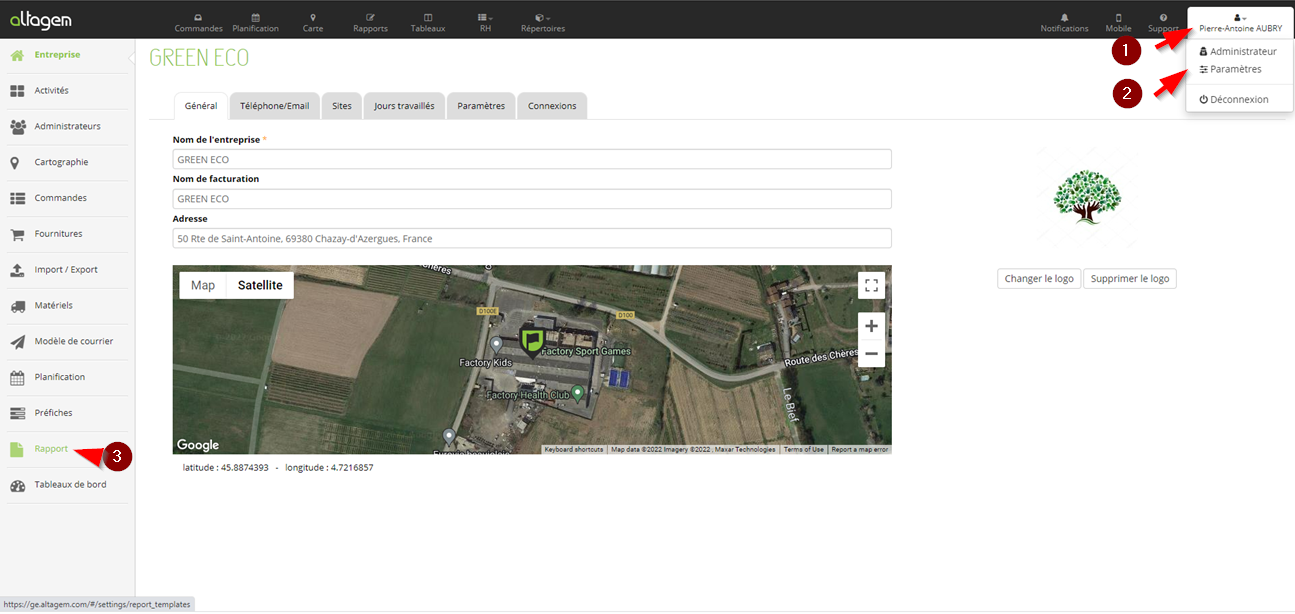Open Rapport document icon in sidebar
The image size is (1295, 614).
pyautogui.click(x=16, y=449)
